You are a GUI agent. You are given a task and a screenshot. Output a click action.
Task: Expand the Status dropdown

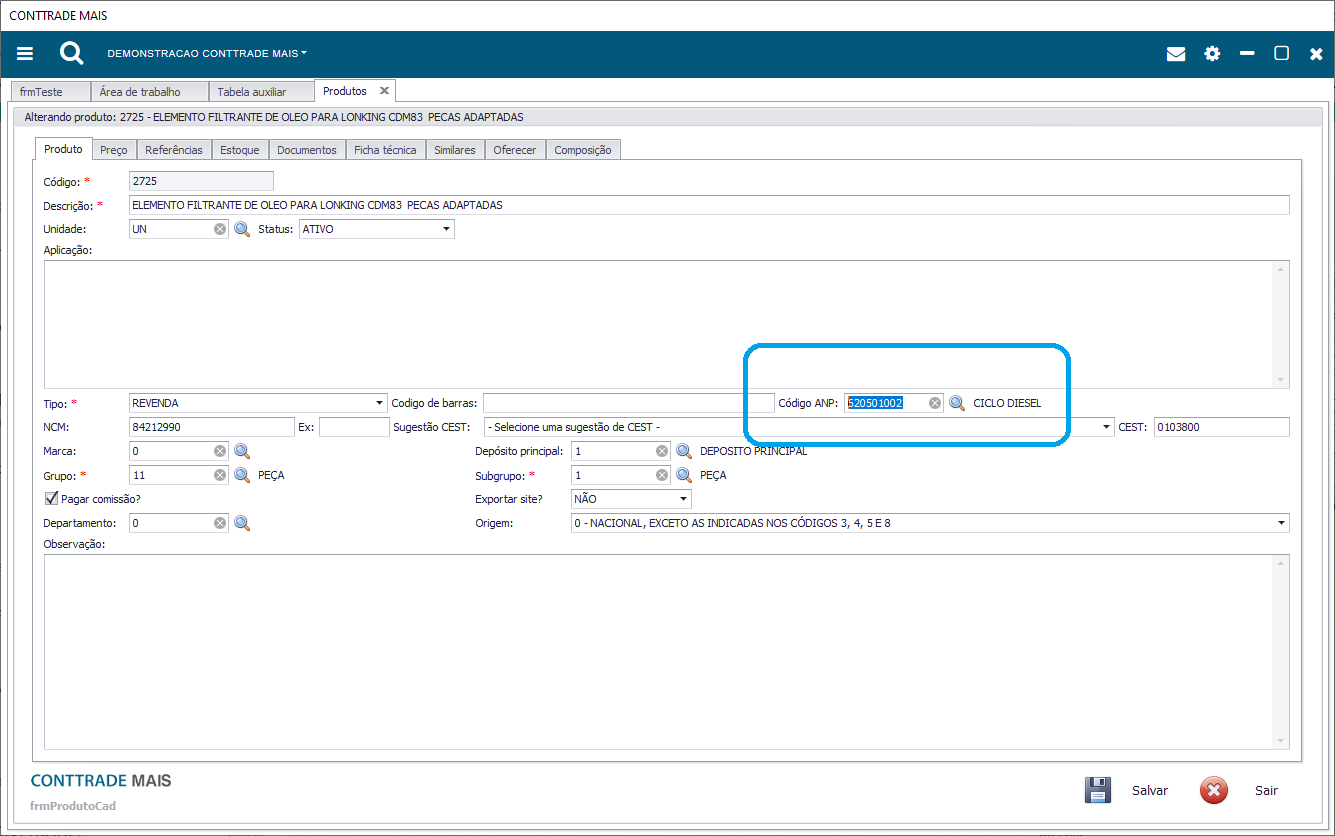click(x=446, y=229)
